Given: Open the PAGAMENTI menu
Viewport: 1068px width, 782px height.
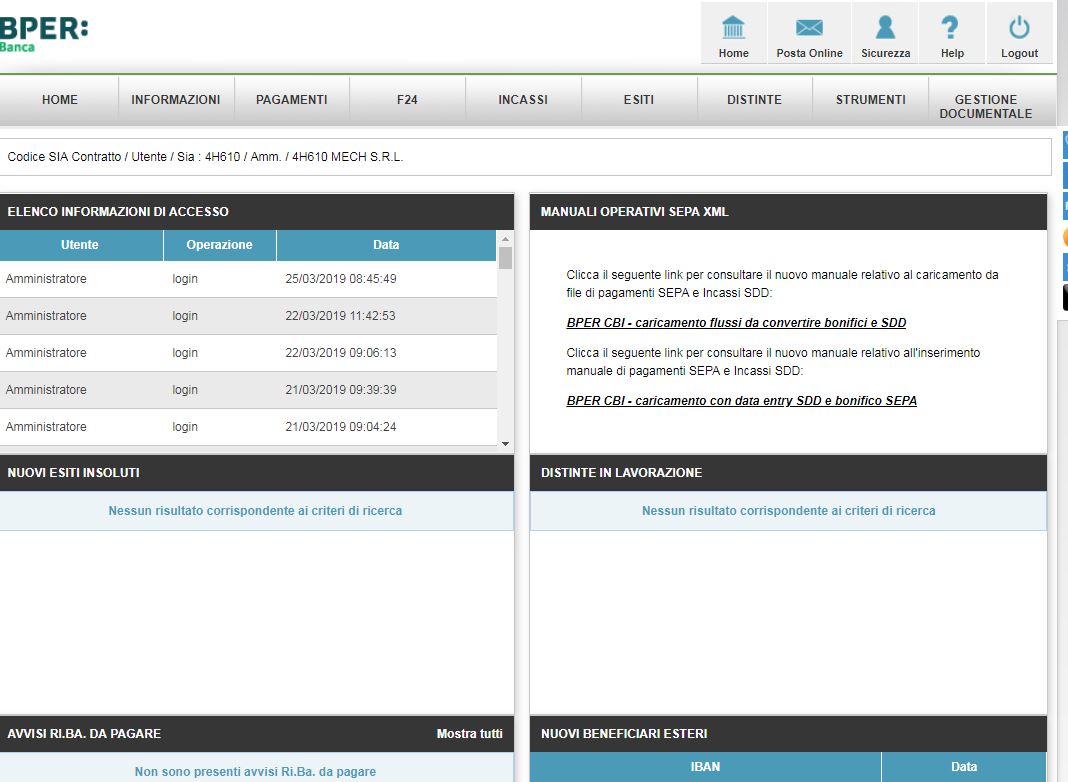Looking at the screenshot, I should tap(291, 100).
